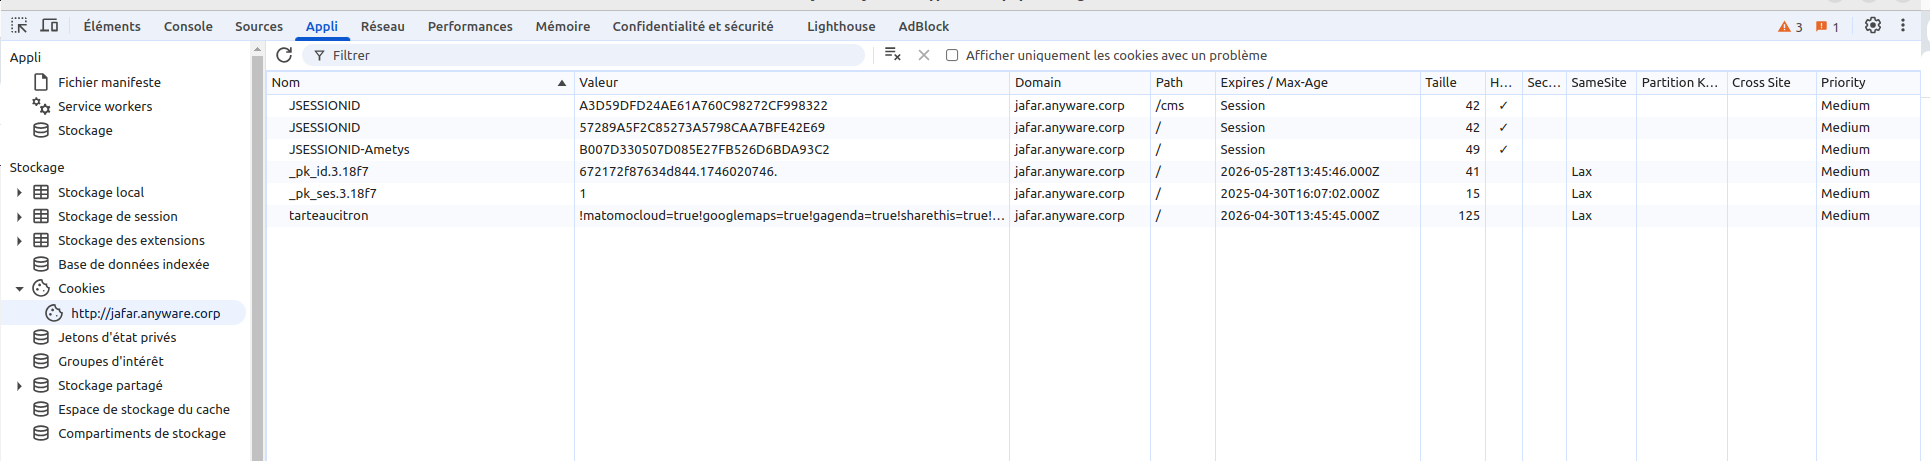Expand the Stockage partagé node
Viewport: 1930px width, 461px height.
[19, 385]
